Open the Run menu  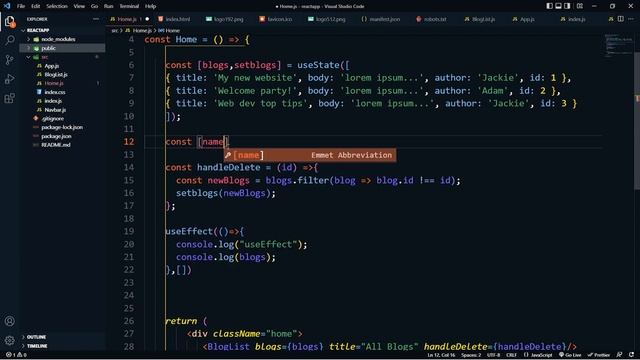109,6
